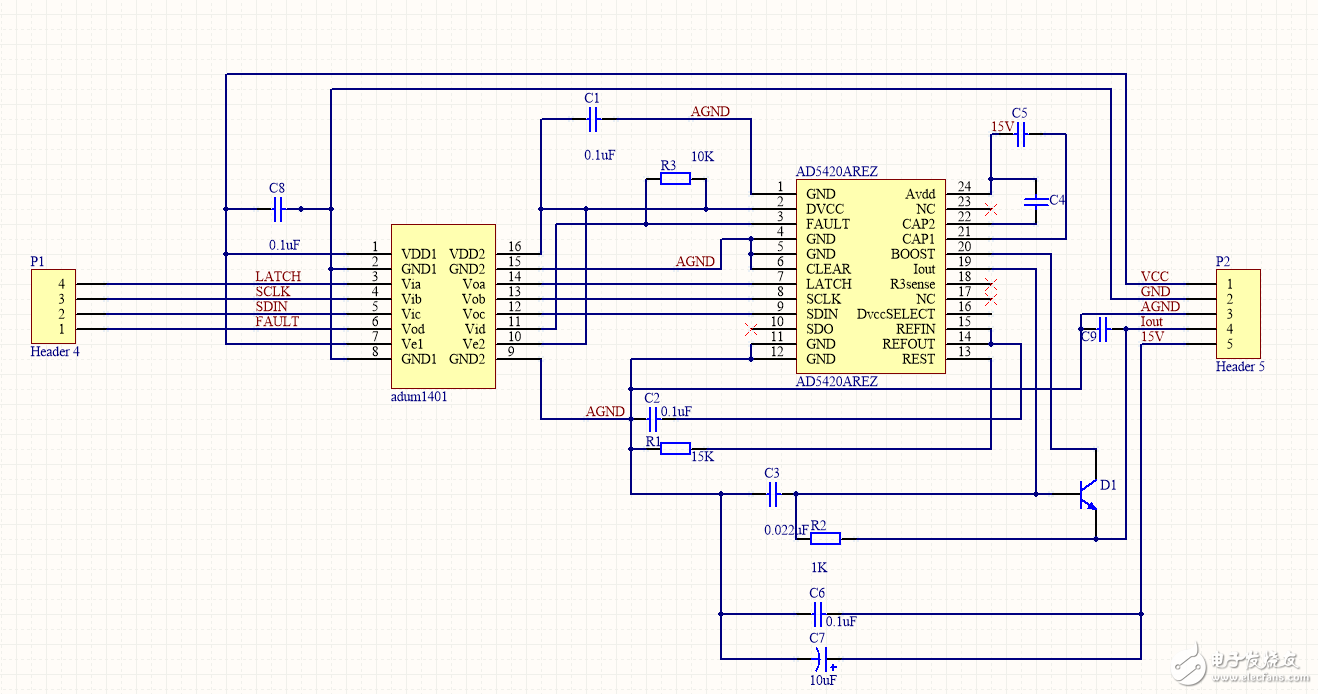Click the no-connect cross at pin 18
Image resolution: width=1318 pixels, height=694 pixels.
tap(991, 284)
